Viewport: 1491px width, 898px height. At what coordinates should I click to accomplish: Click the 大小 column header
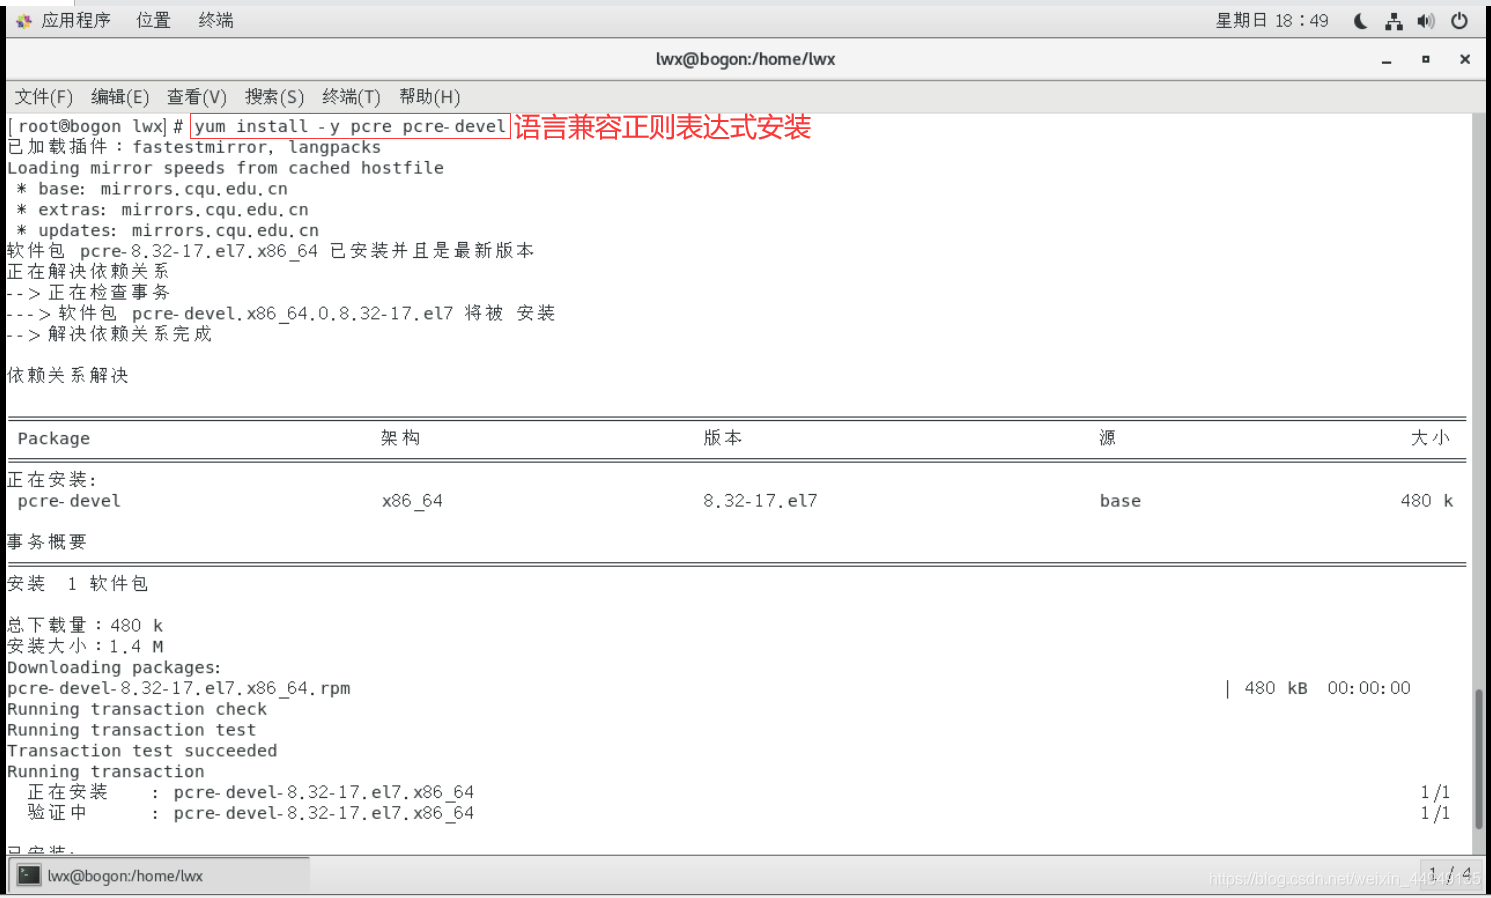tap(1431, 438)
